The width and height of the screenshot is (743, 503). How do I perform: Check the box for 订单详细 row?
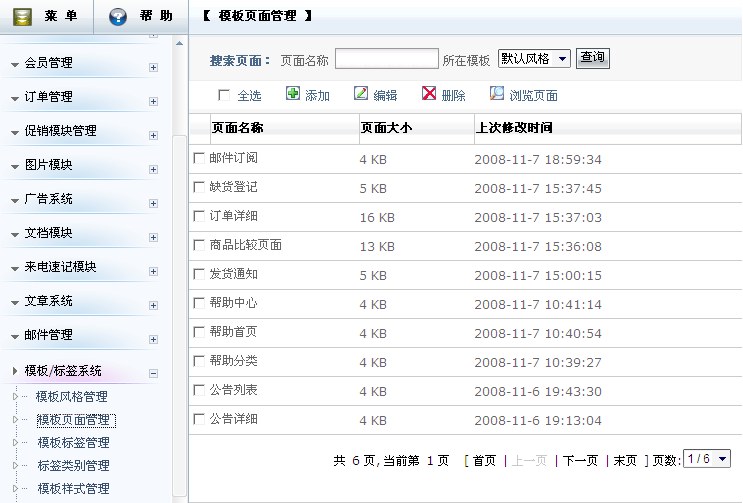[199, 216]
